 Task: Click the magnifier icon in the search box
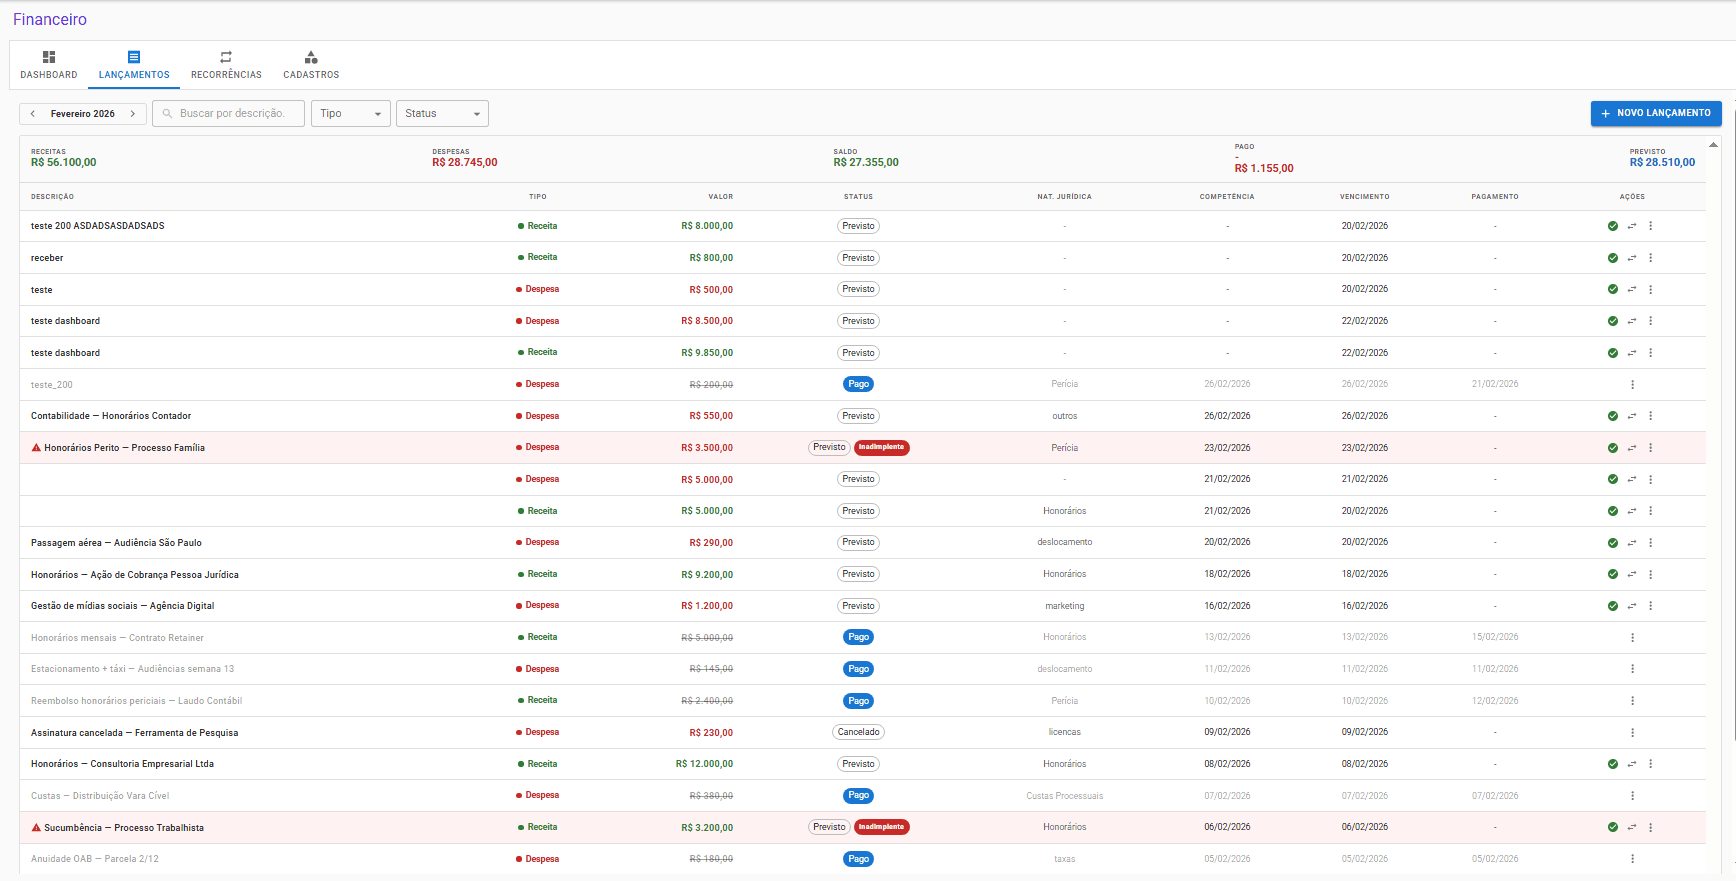(168, 114)
